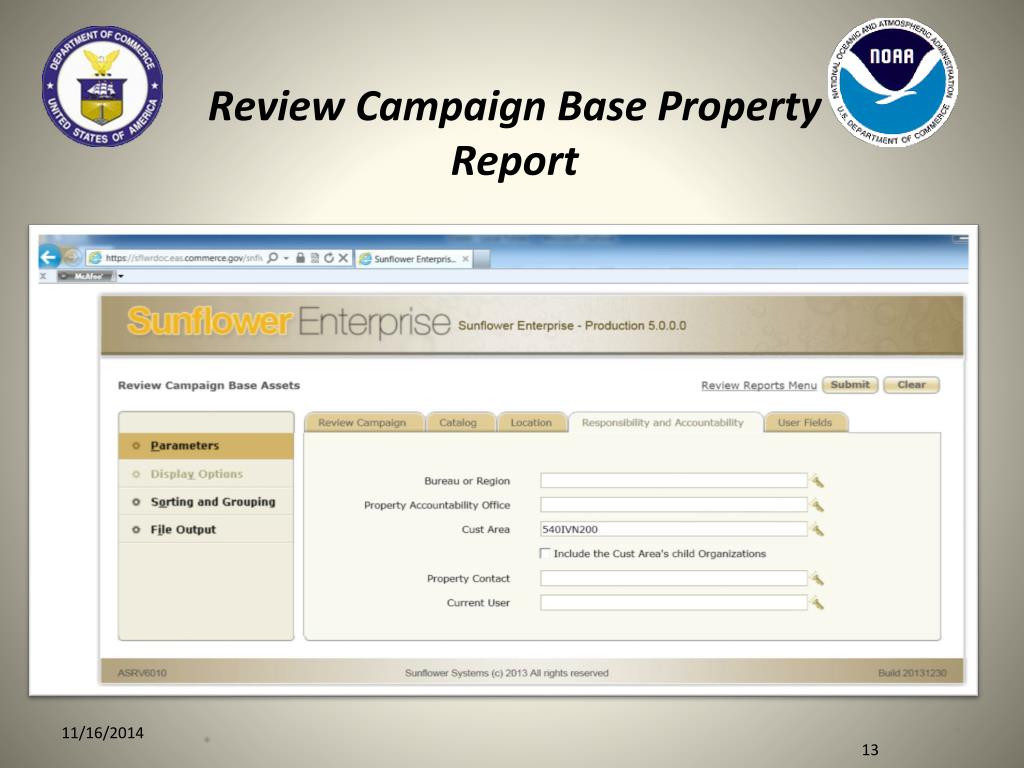Viewport: 1024px width, 768px height.
Task: Expand the address bar search dropdown arrow
Action: [x=286, y=258]
